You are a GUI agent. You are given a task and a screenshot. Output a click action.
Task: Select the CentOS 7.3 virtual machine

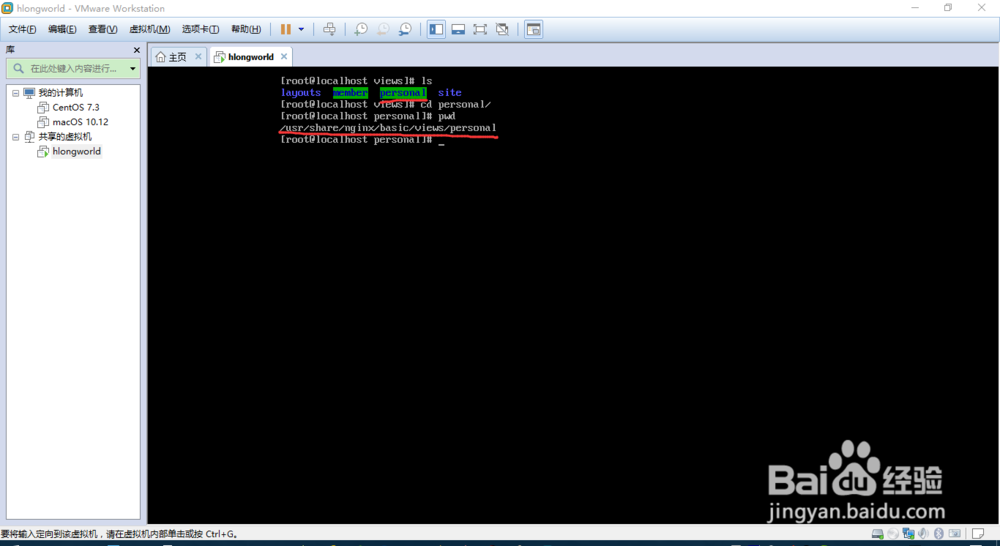pyautogui.click(x=76, y=107)
